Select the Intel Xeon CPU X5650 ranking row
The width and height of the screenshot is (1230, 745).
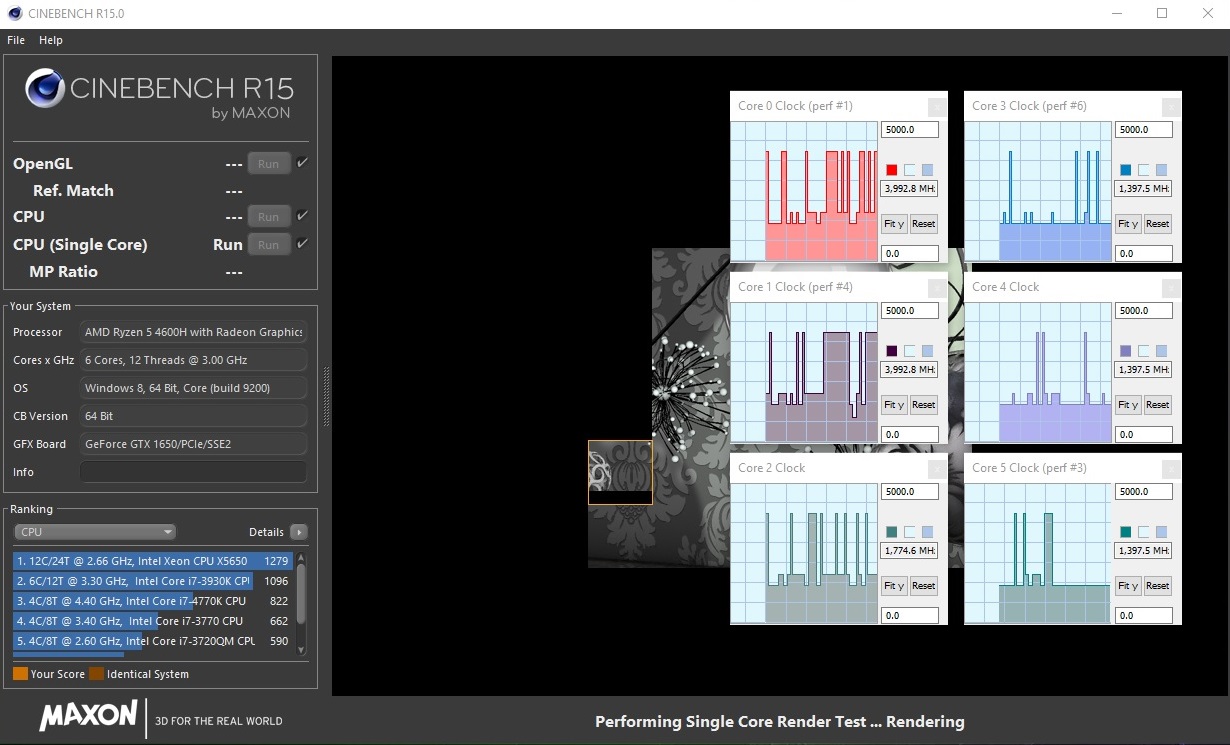[152, 561]
